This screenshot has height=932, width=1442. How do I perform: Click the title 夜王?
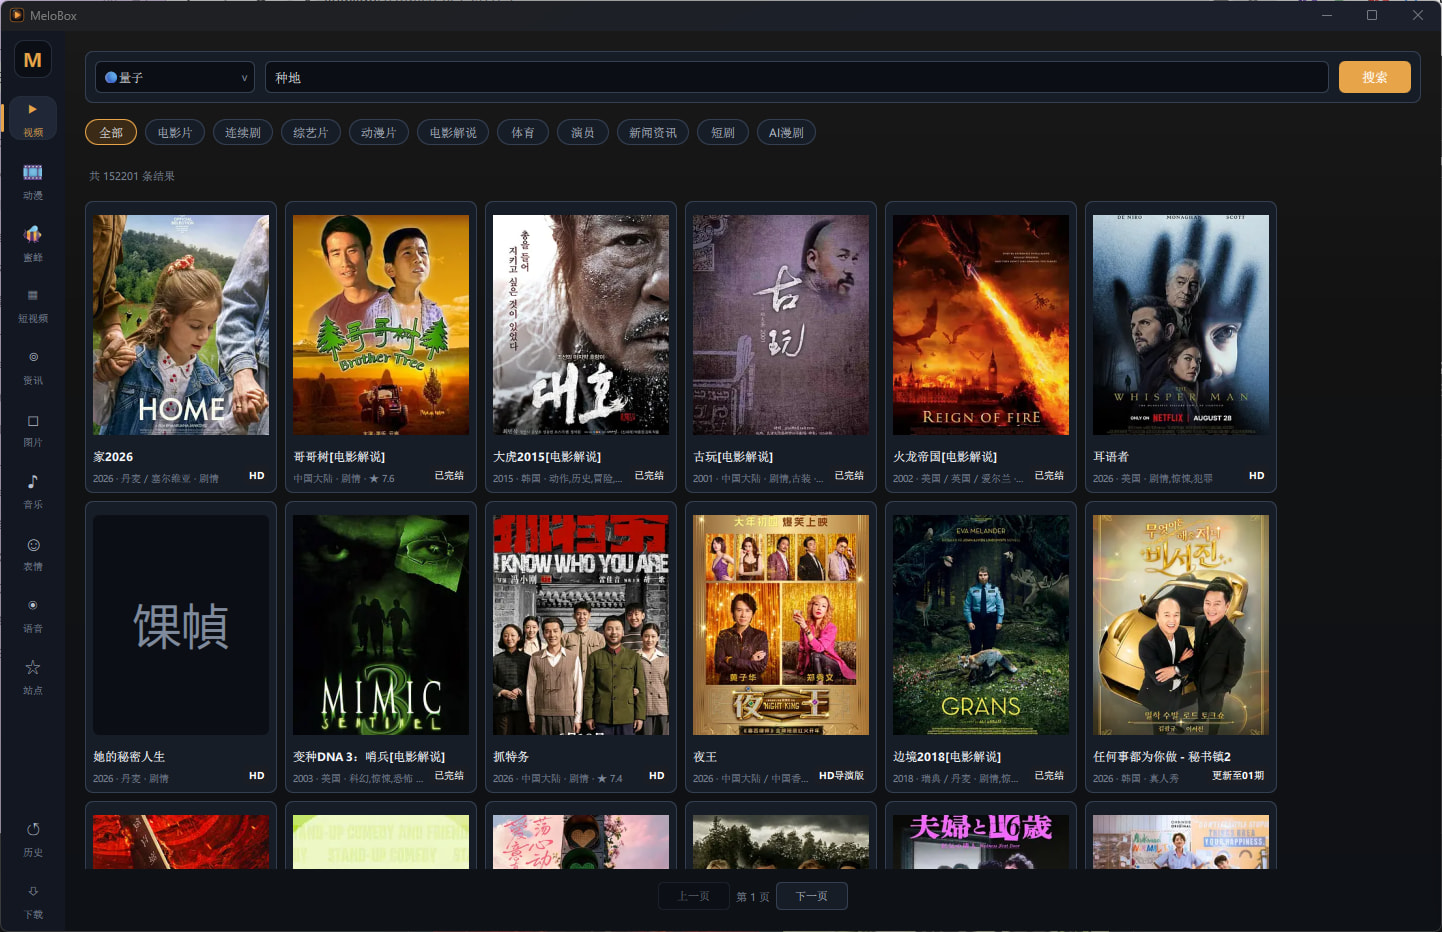coord(705,757)
